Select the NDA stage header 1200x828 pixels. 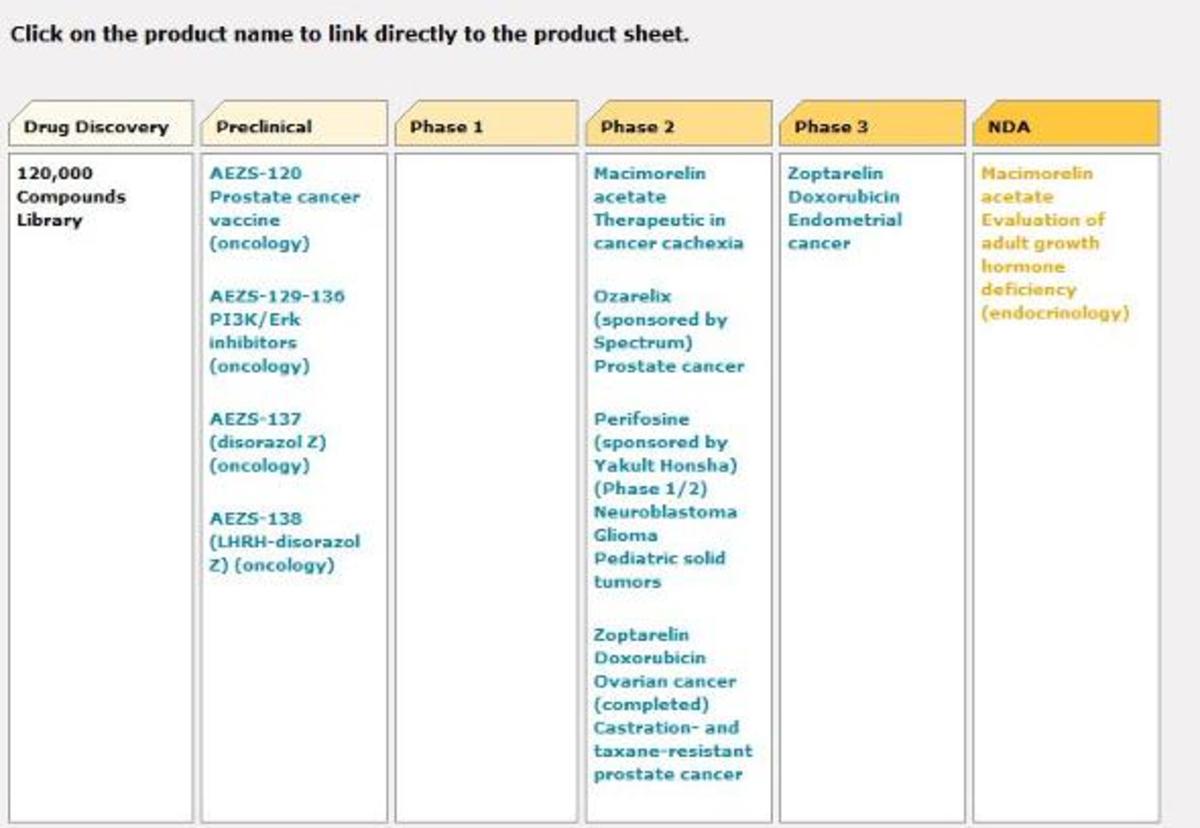coord(1008,127)
